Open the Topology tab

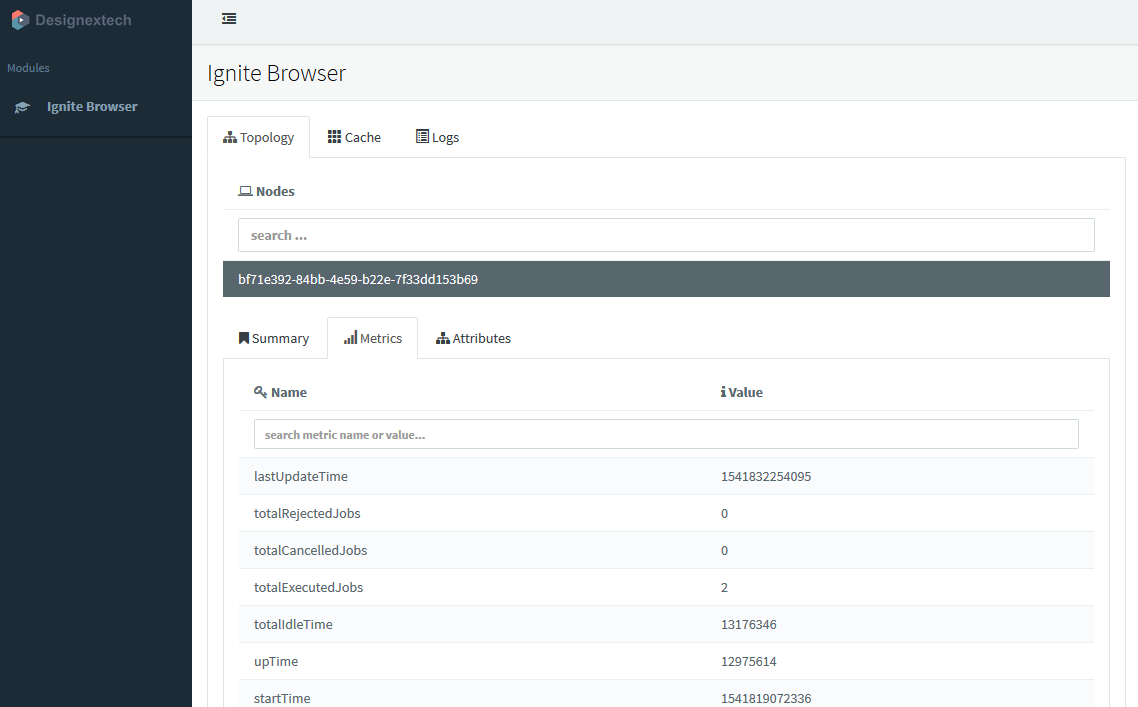point(258,137)
